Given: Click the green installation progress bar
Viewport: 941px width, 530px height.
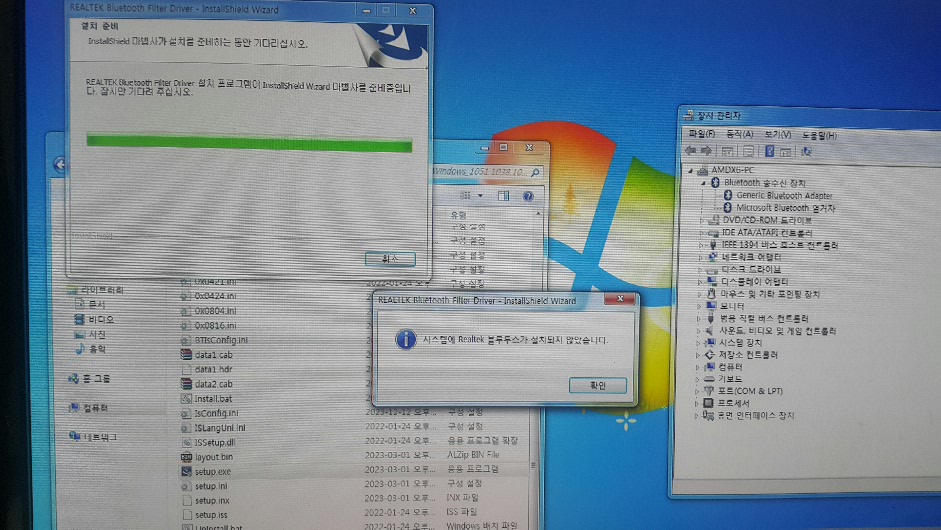Looking at the screenshot, I should [249, 143].
